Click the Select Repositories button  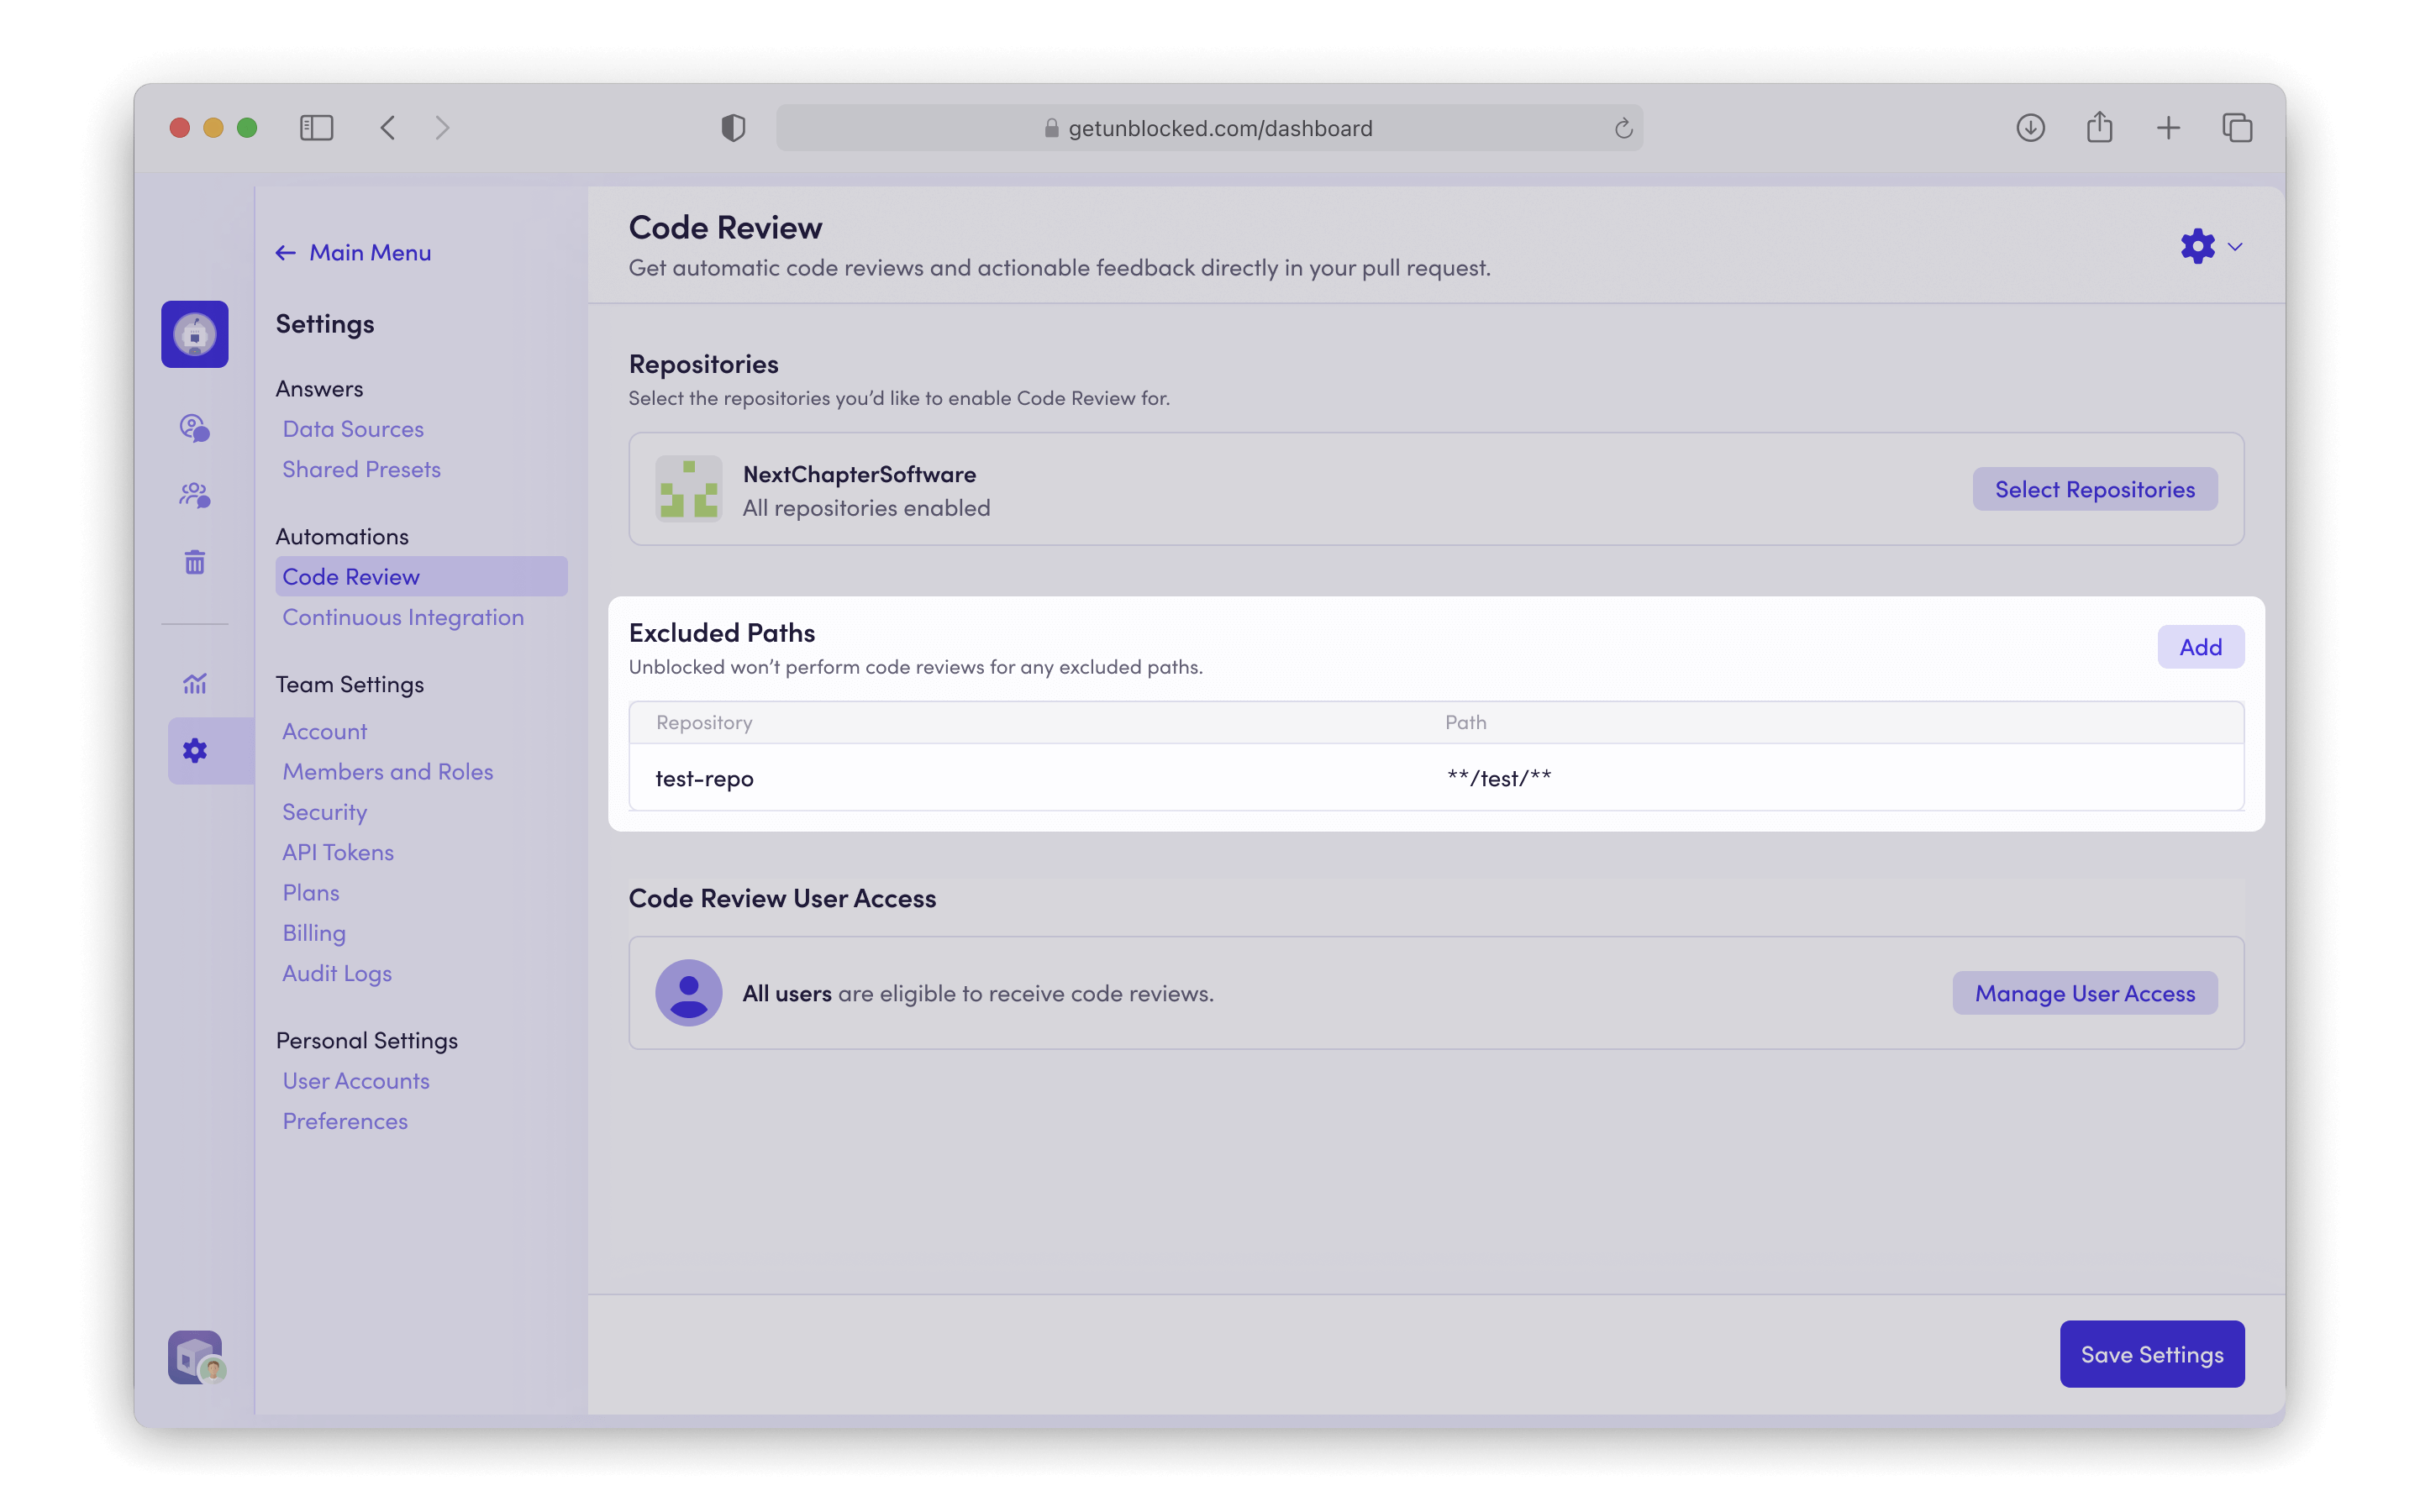2094,489
